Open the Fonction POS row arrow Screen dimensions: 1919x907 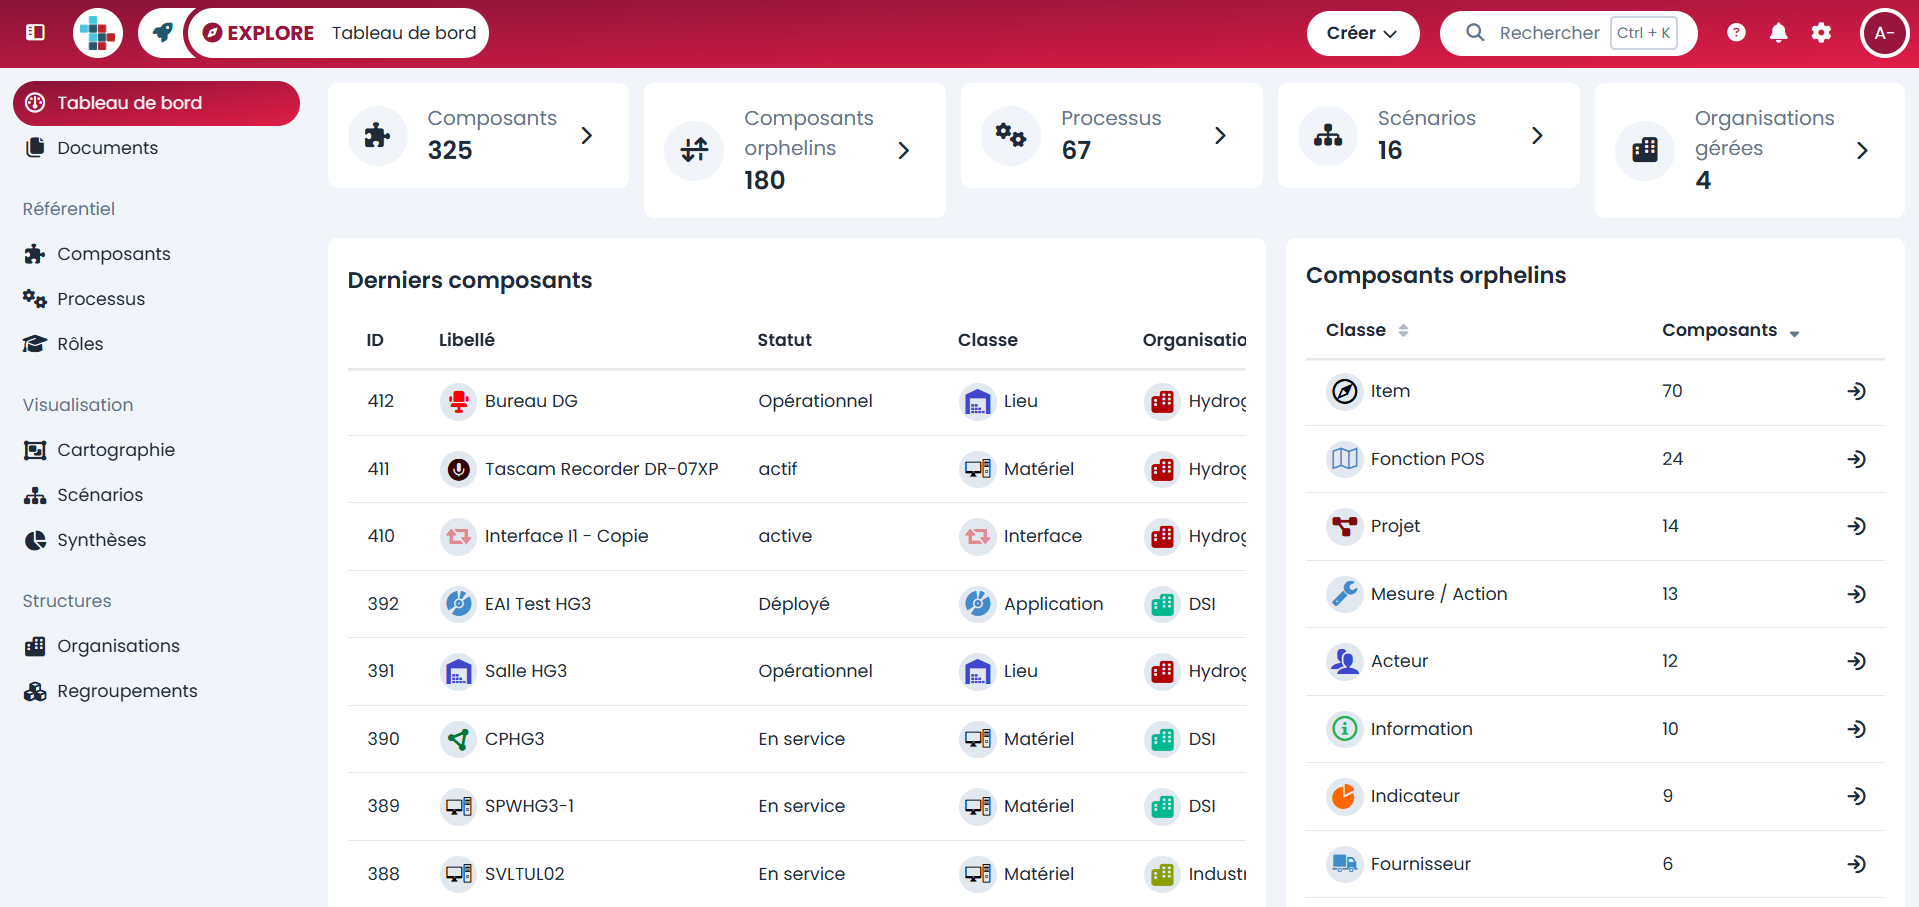[1857, 459]
